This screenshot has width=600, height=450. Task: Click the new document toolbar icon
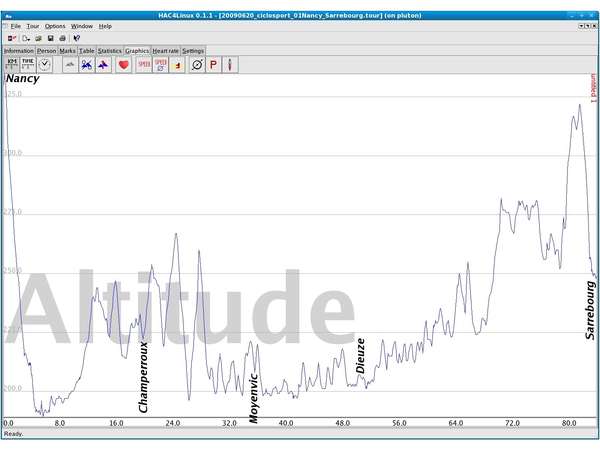tap(26, 38)
